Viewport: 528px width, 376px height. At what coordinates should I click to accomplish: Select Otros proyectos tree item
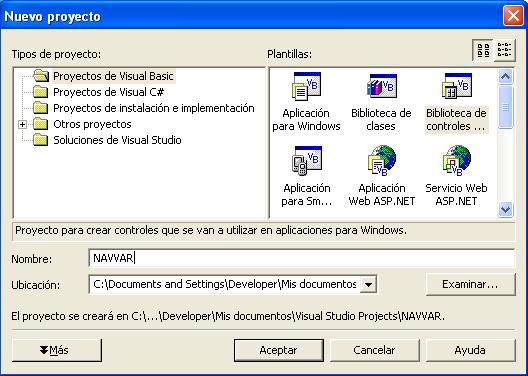click(92, 124)
